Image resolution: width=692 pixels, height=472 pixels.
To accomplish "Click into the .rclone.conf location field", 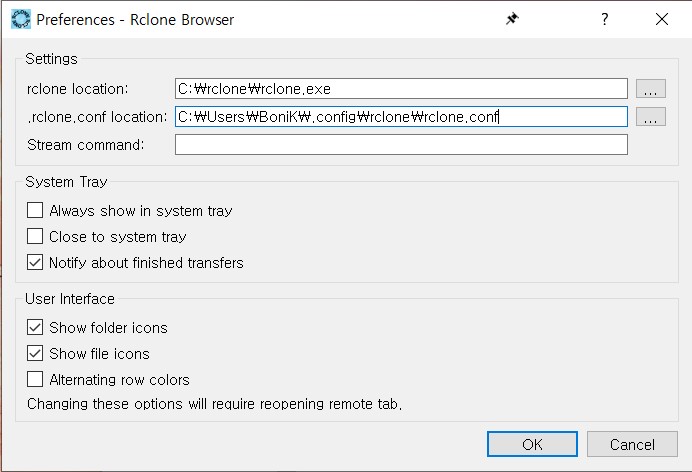I will click(401, 116).
